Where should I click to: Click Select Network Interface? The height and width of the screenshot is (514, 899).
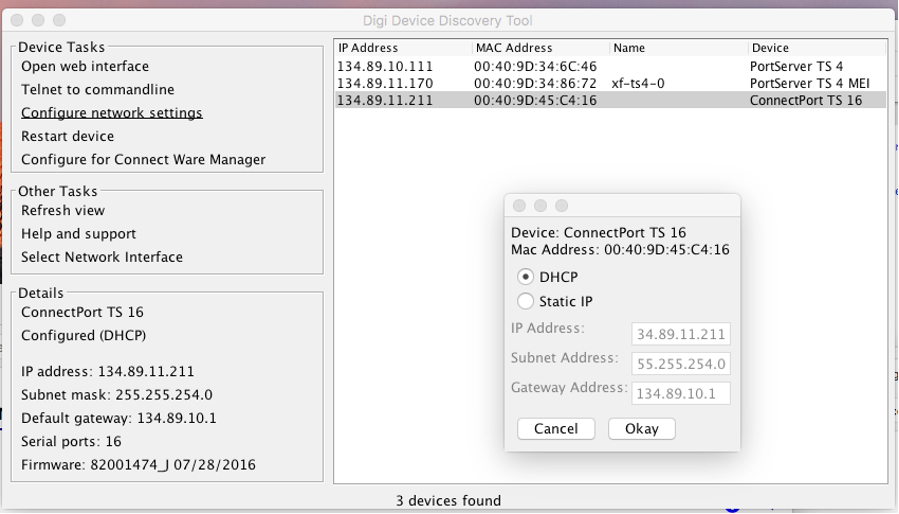[x=102, y=257]
